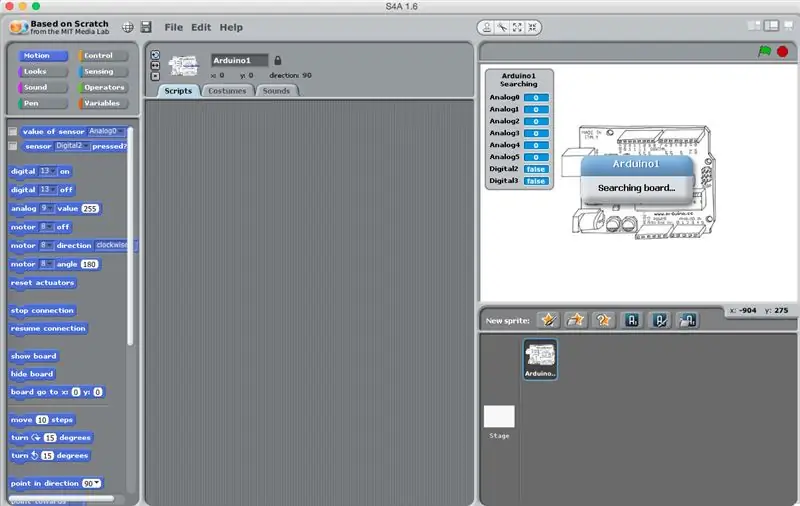800x506 pixels.
Task: Click the Arduino1 sprite name field
Action: tap(239, 60)
